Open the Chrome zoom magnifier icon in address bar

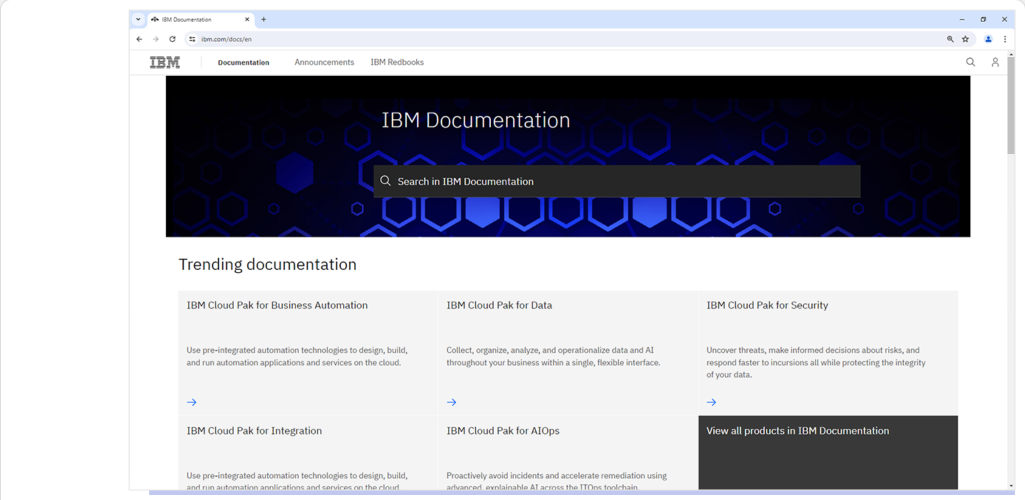(x=950, y=39)
